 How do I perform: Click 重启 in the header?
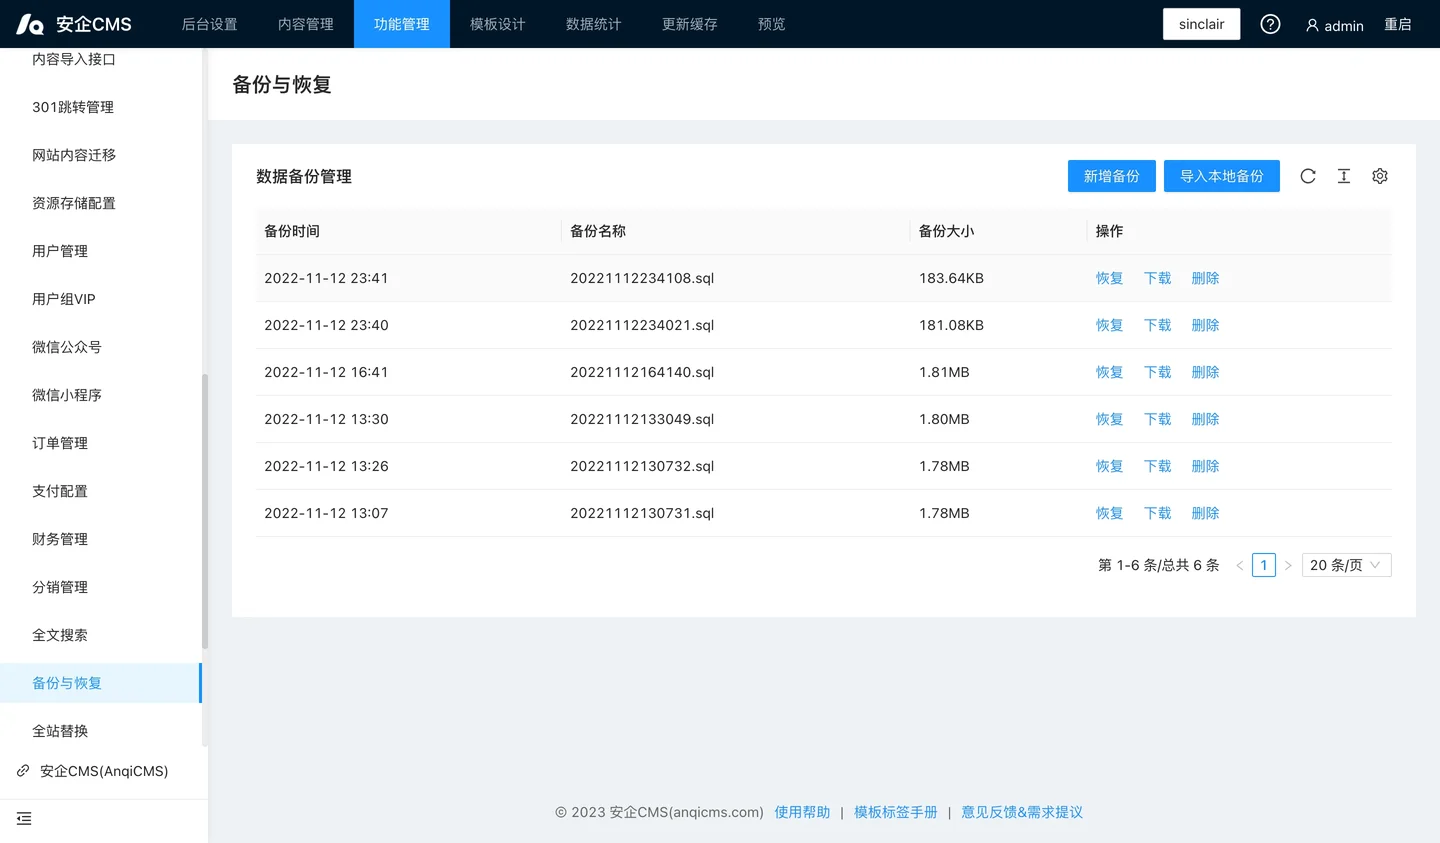1398,24
